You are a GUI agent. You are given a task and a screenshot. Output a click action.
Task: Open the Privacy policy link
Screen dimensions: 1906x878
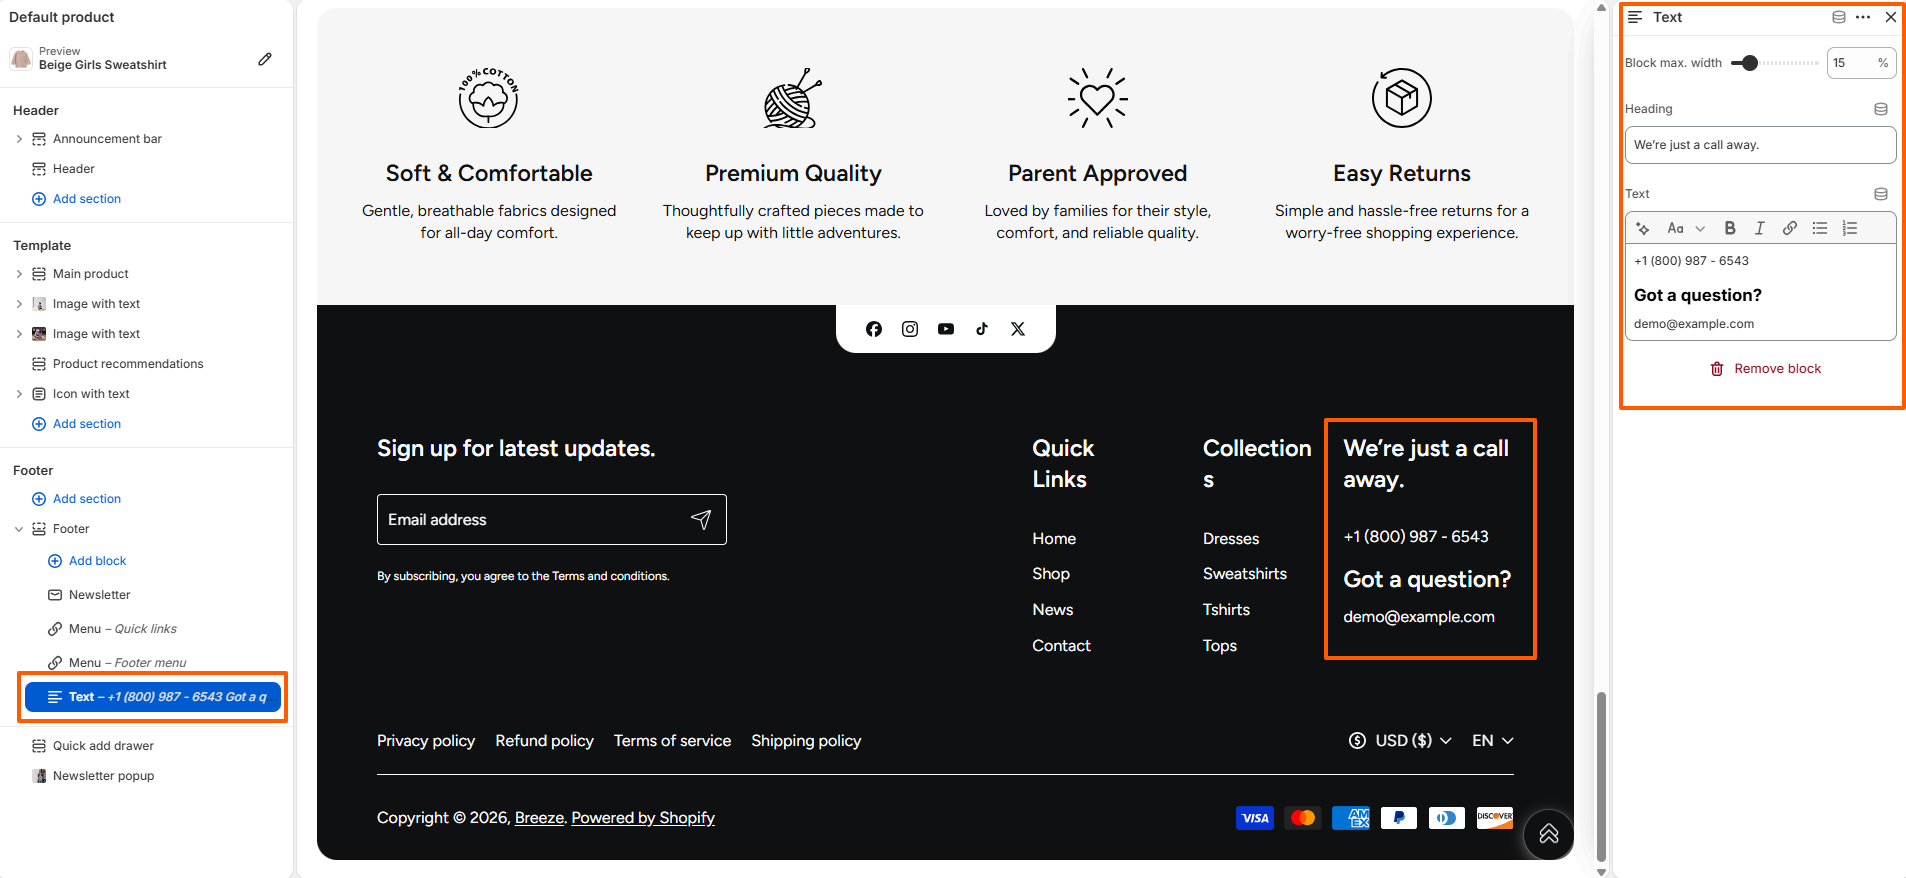pos(426,741)
